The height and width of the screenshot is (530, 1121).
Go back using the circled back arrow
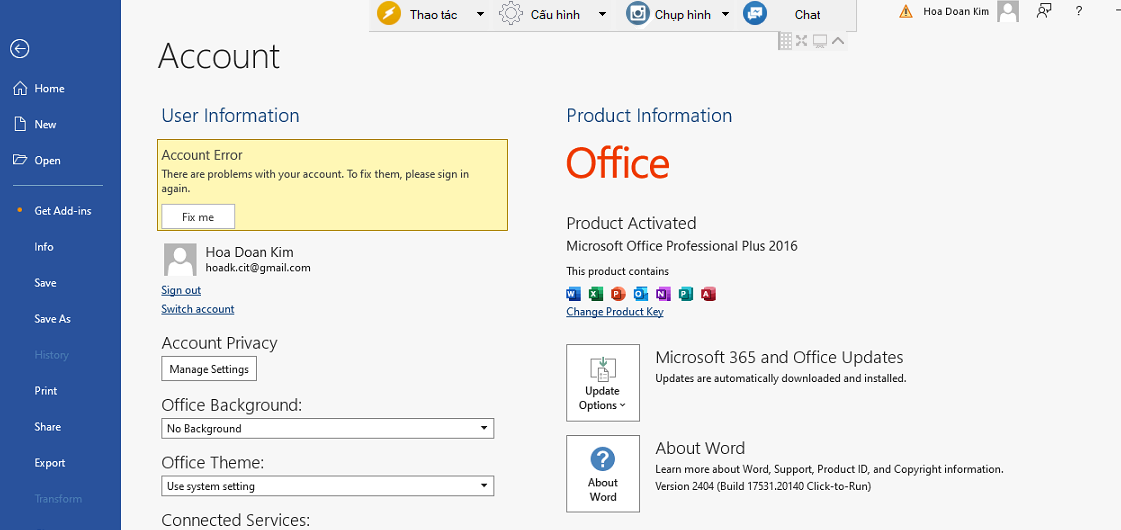click(19, 49)
